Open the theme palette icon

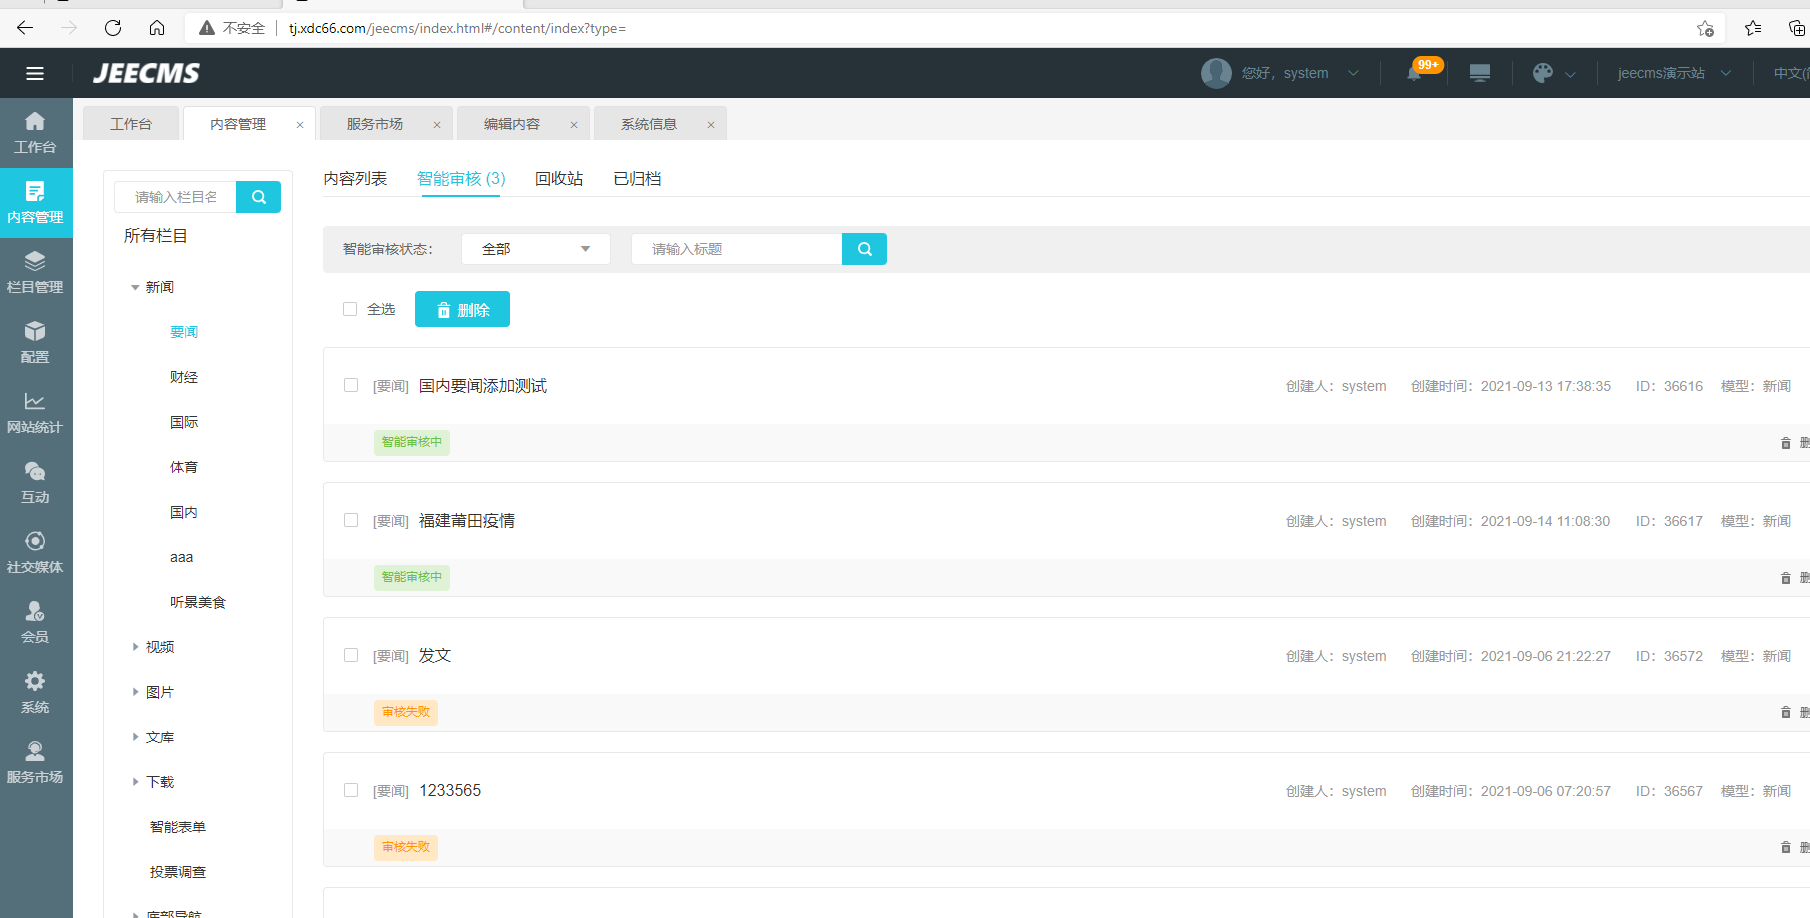click(x=1543, y=73)
